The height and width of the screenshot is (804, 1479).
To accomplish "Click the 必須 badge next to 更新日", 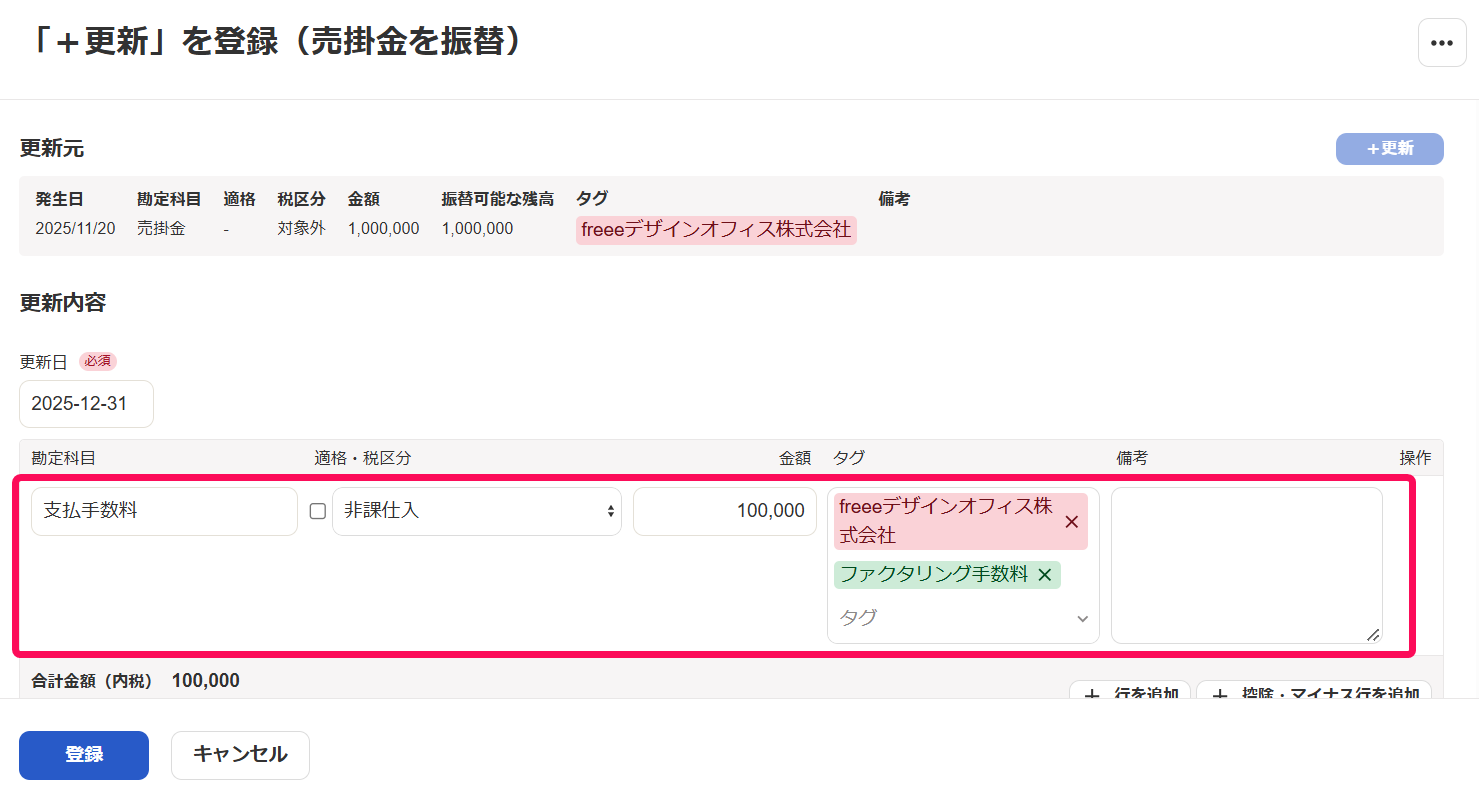I will (x=98, y=361).
